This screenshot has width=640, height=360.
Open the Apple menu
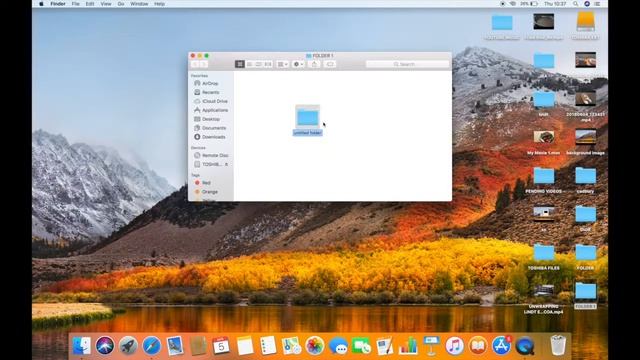(41, 4)
